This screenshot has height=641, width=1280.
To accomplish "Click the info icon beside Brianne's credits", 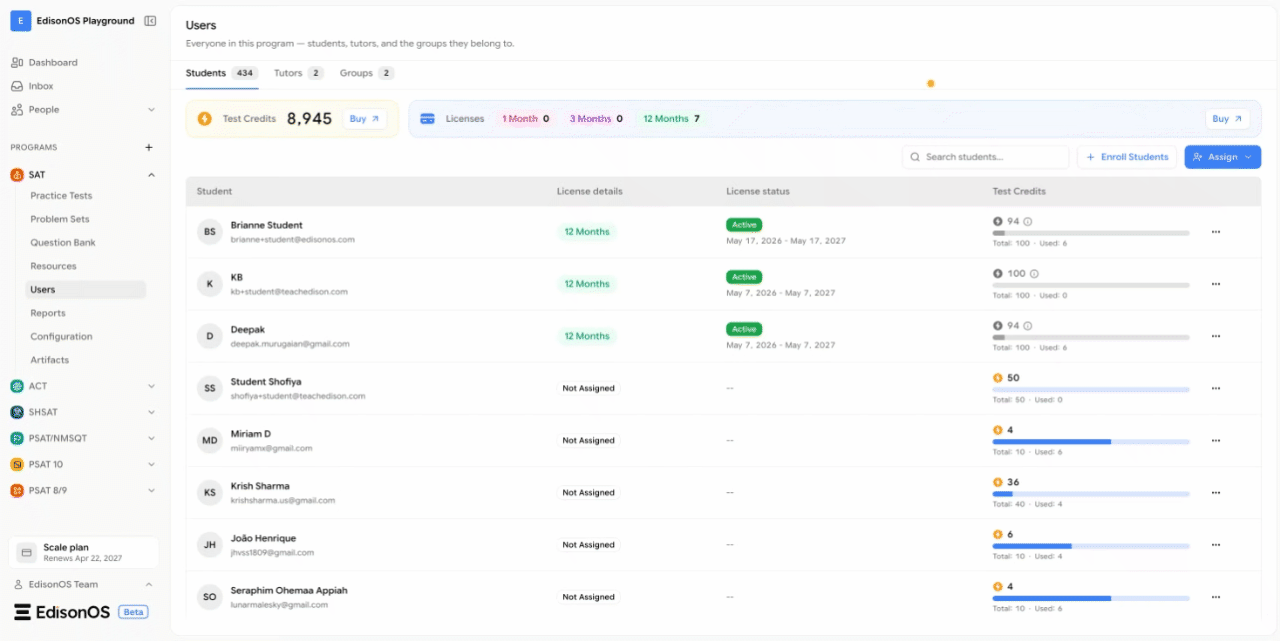I will pyautogui.click(x=1027, y=222).
